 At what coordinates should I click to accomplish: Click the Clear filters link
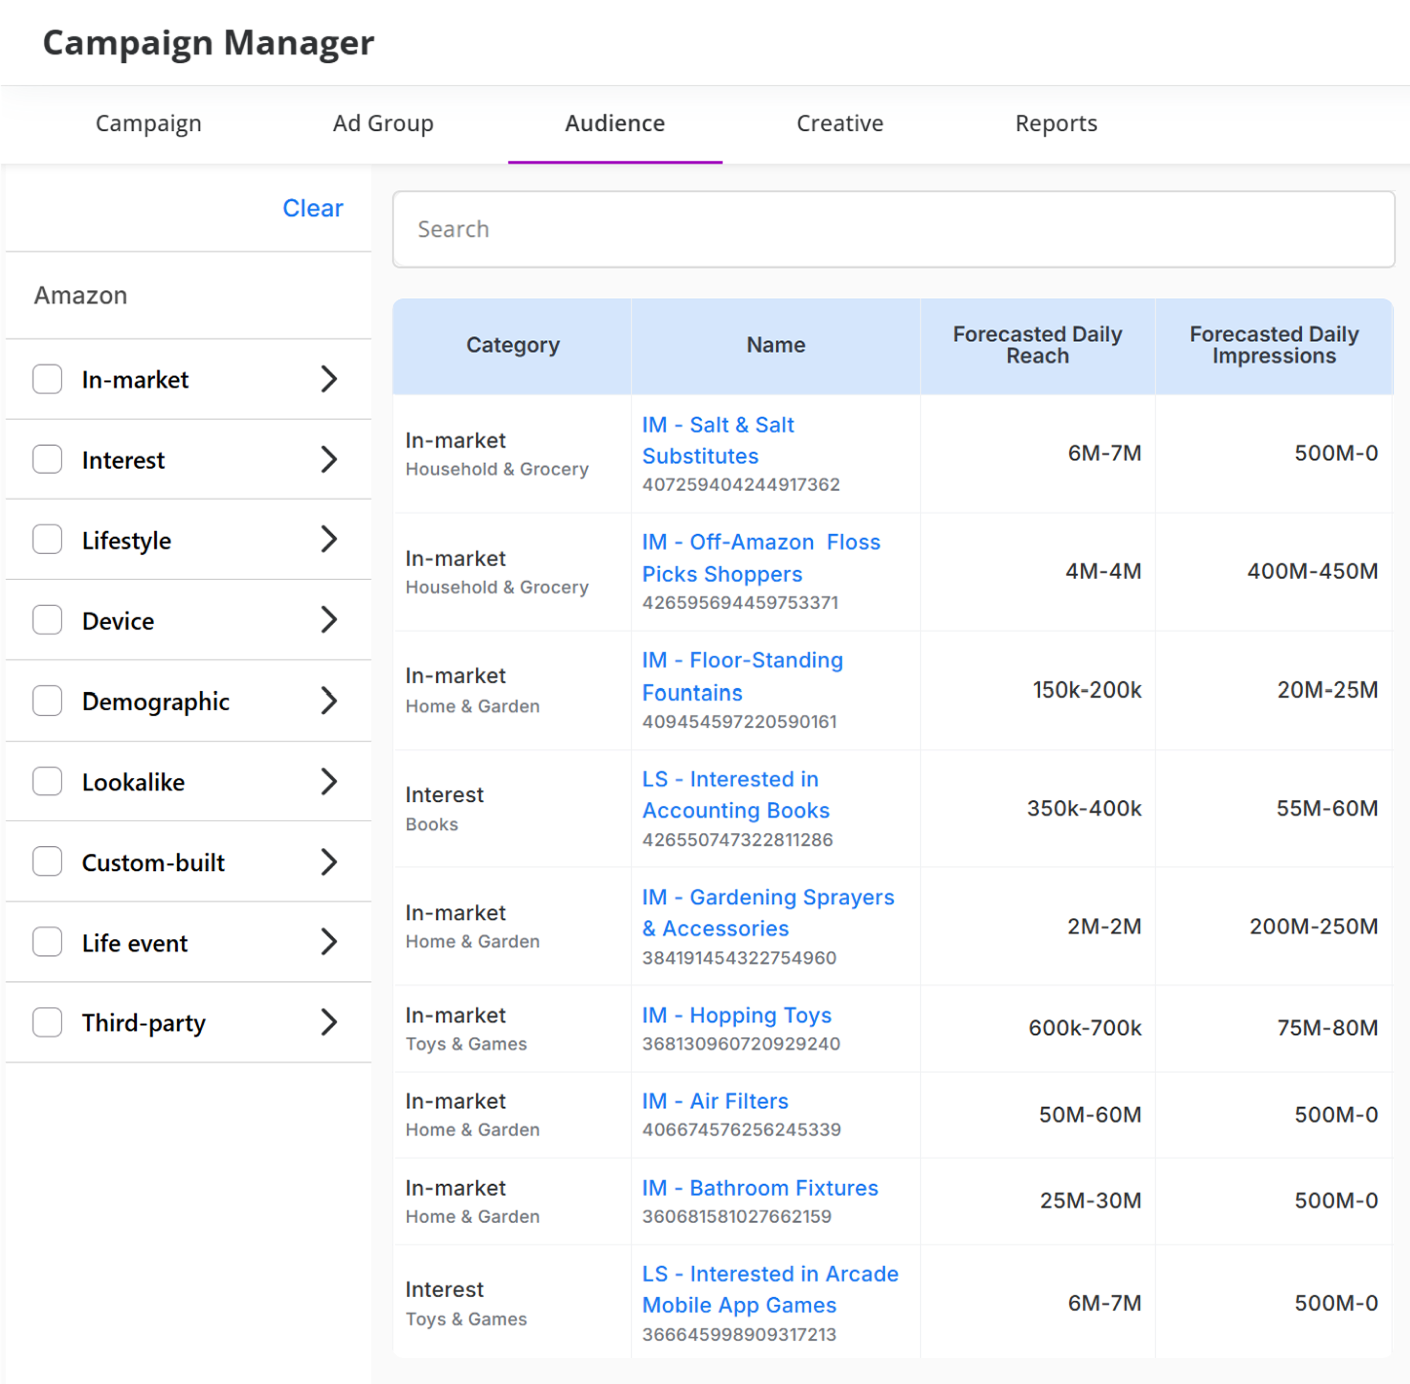pos(312,208)
